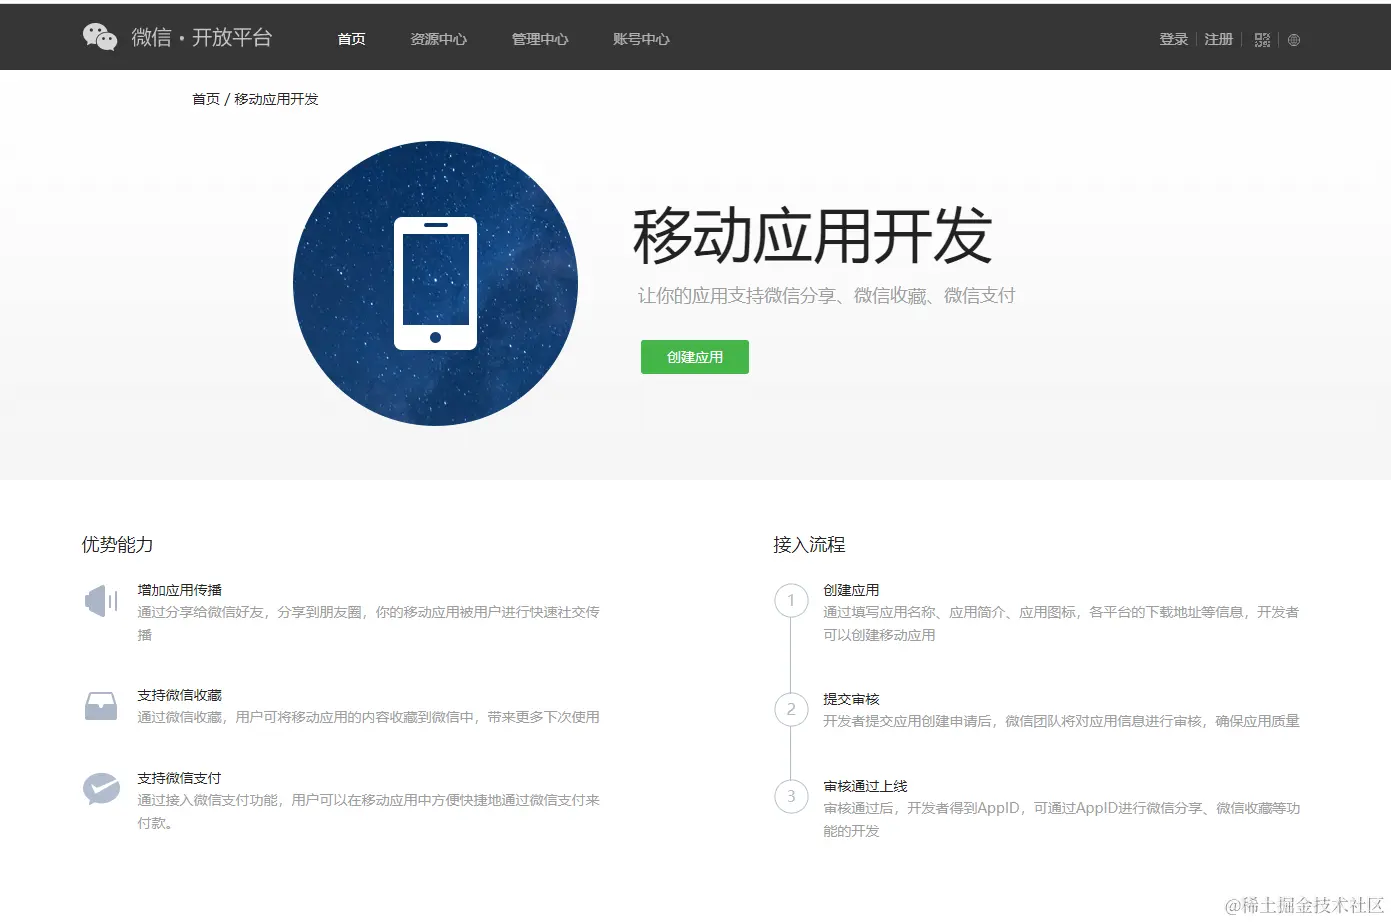Click the globe language icon in header
Viewport: 1391px width, 922px height.
tap(1294, 40)
